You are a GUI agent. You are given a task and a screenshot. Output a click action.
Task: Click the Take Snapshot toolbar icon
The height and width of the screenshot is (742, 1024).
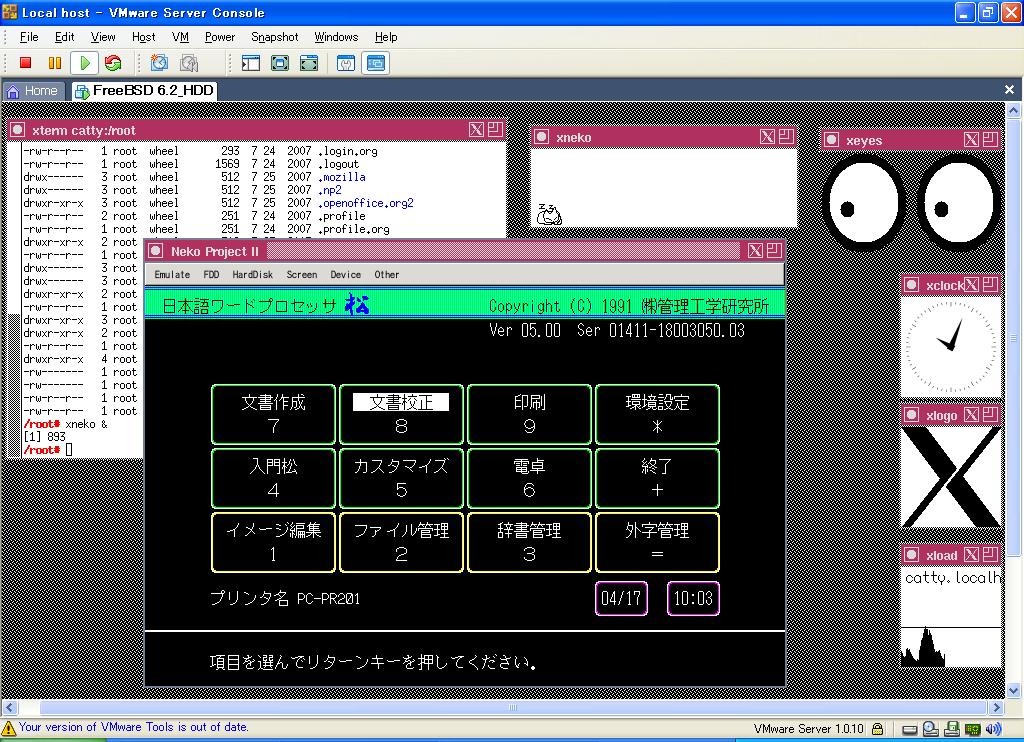coord(159,63)
